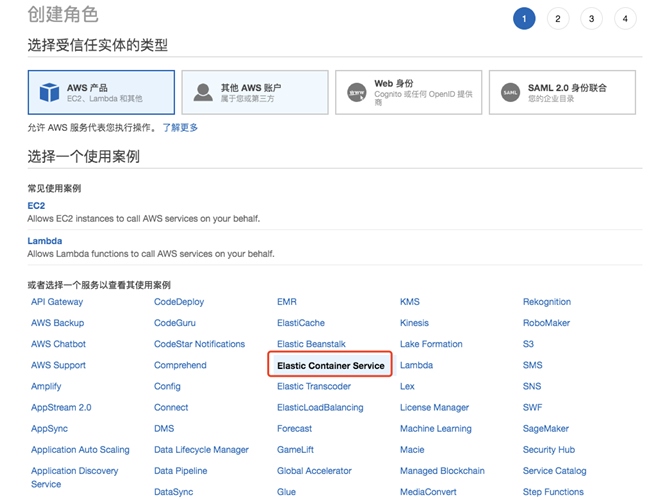The height and width of the screenshot is (500, 650).
Task: Click the other AWS account person icon
Action: click(x=203, y=92)
